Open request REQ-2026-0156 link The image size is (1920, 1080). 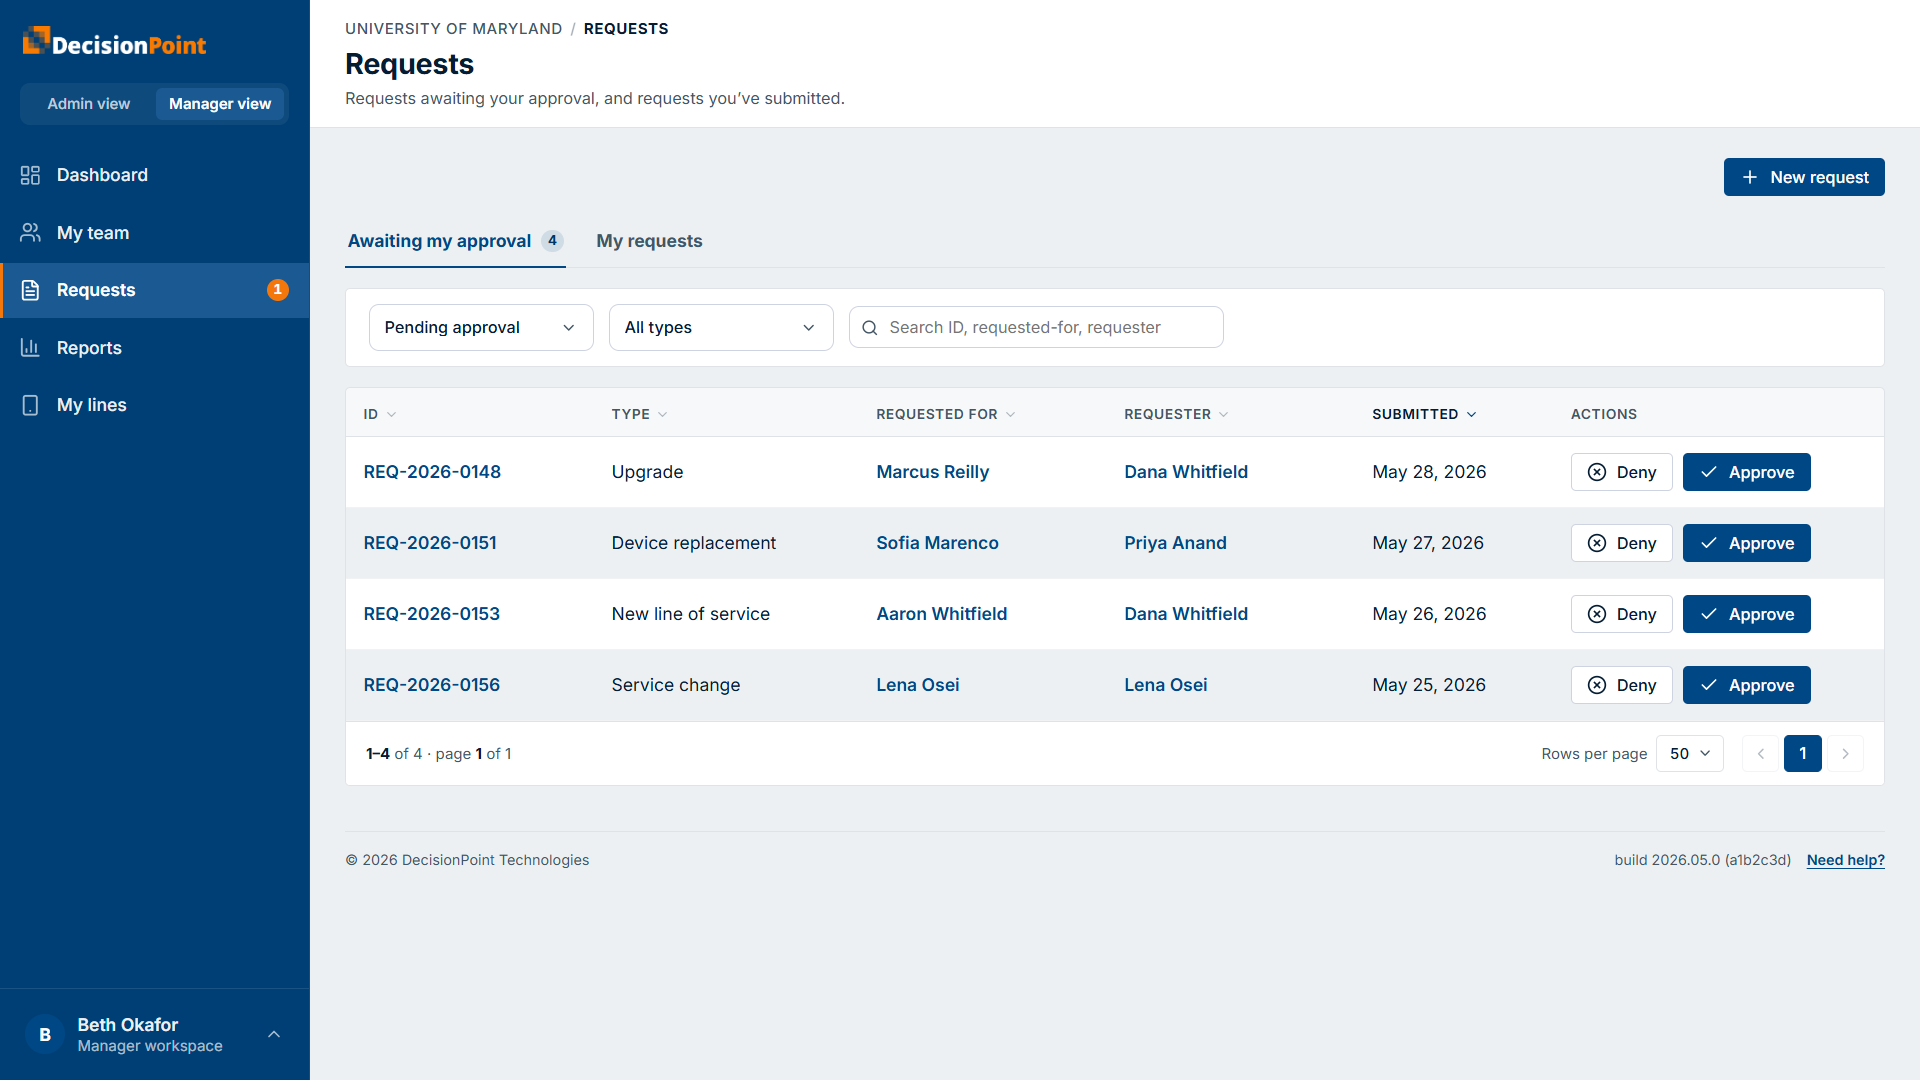[x=431, y=685]
